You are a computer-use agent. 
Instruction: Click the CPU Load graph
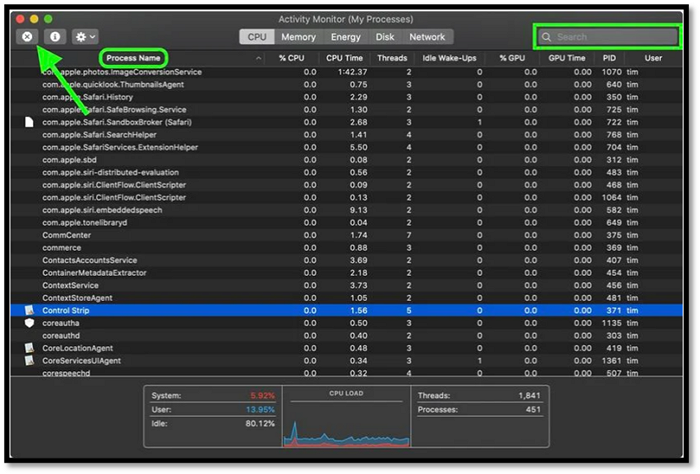(x=345, y=420)
